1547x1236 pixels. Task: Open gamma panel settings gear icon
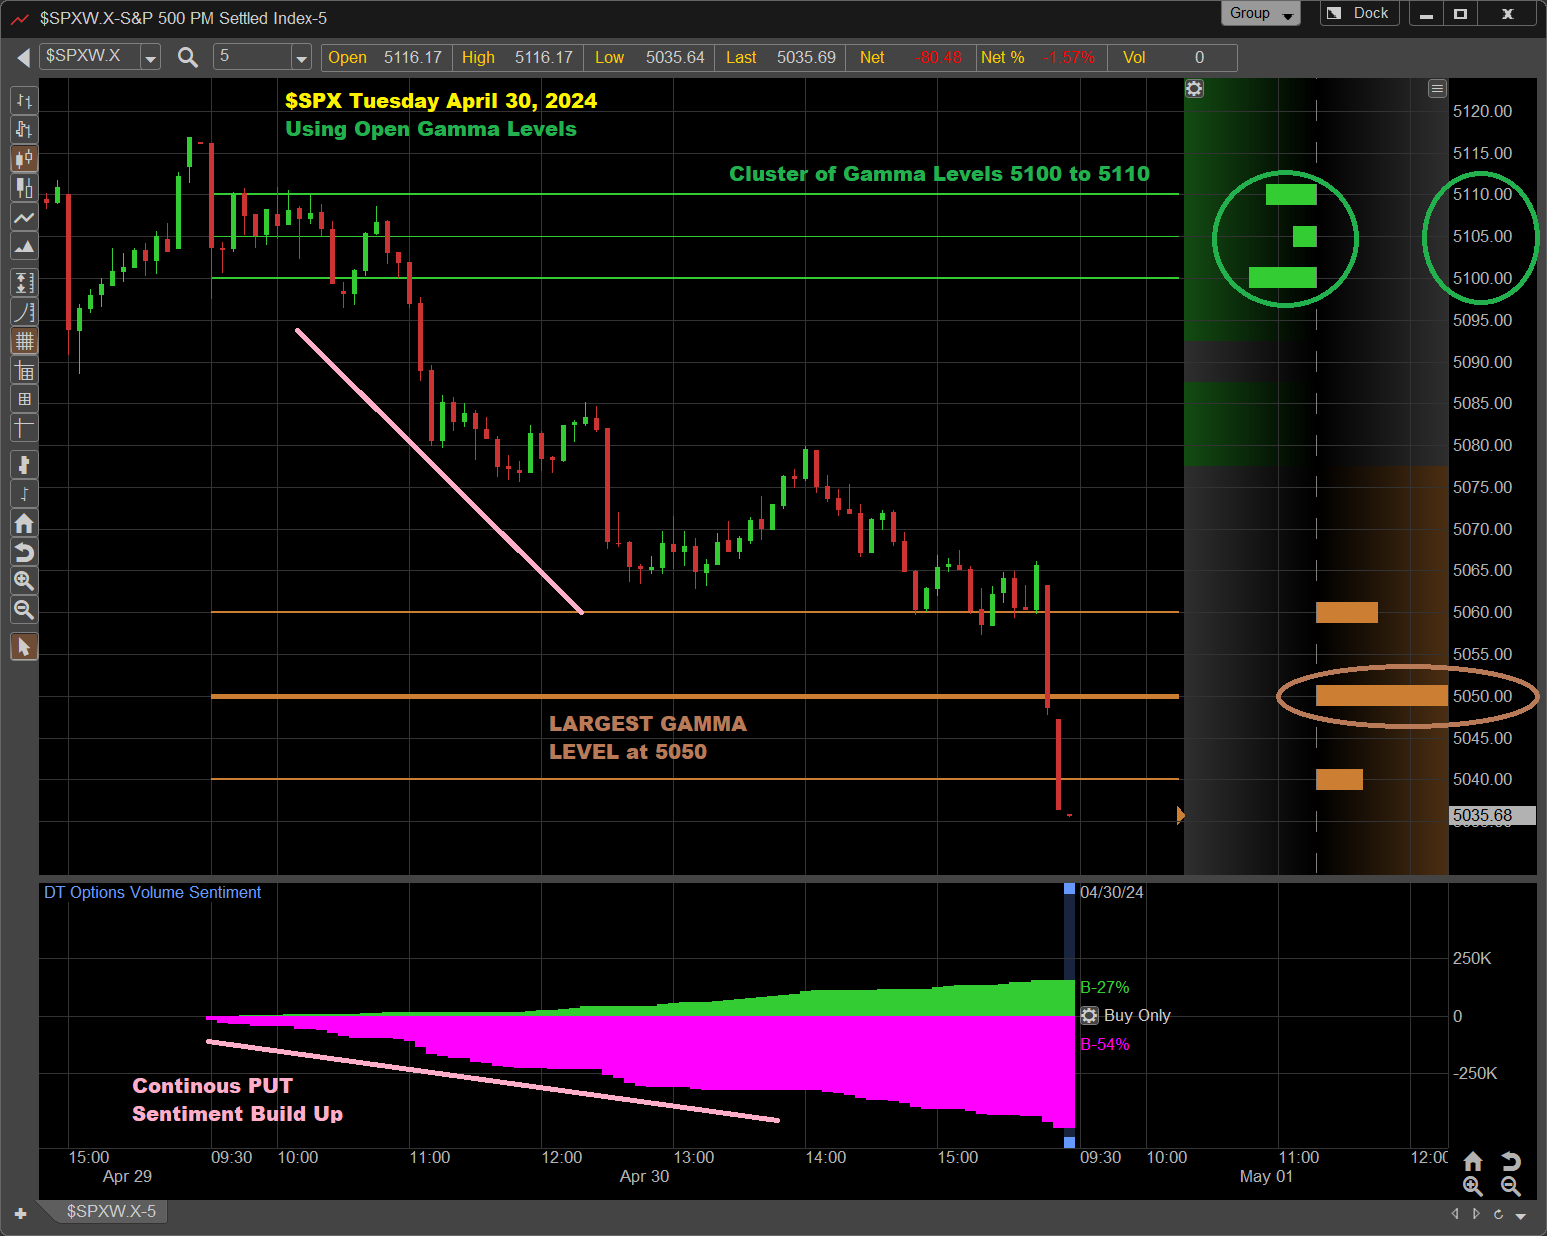tap(1194, 89)
